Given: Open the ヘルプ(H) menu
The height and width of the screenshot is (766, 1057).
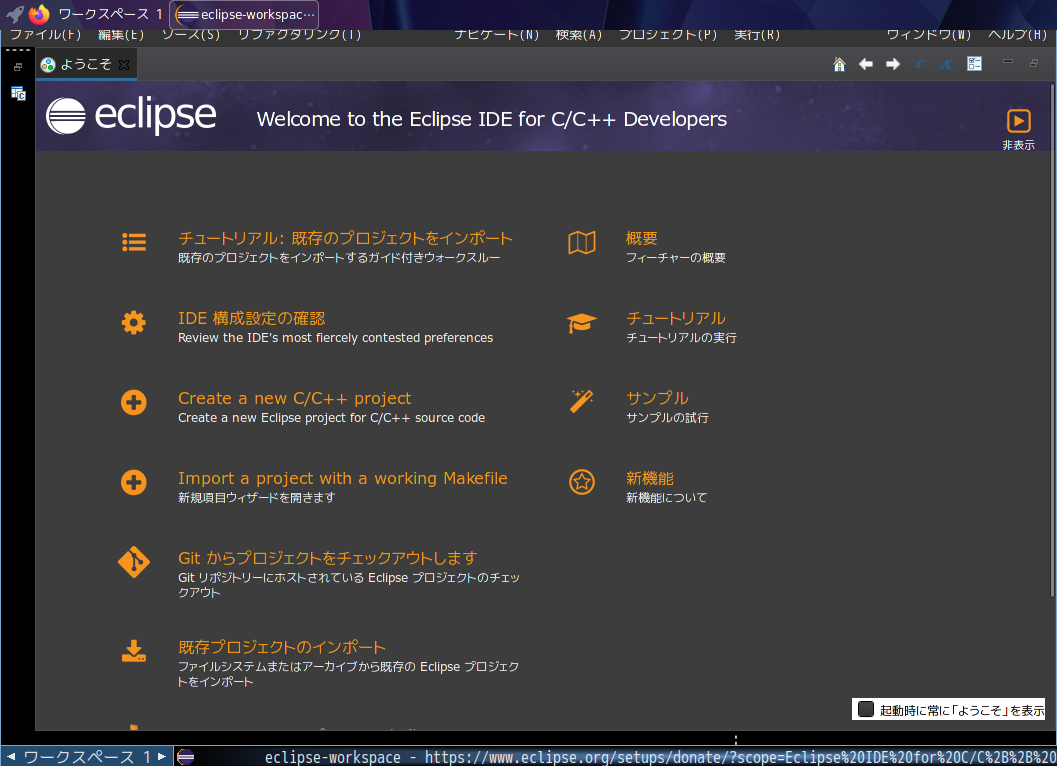Looking at the screenshot, I should pos(1017,34).
